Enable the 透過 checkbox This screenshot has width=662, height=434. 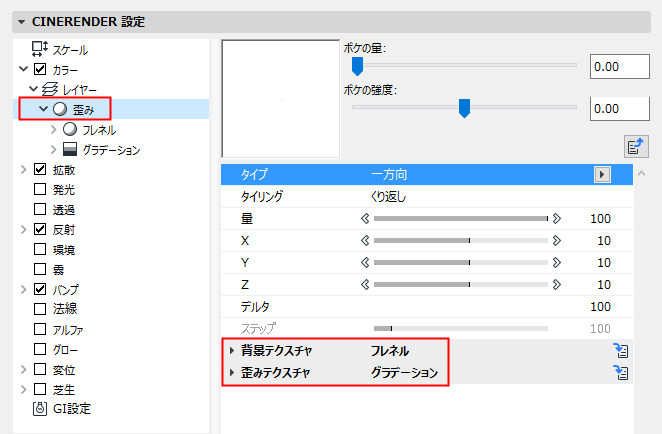point(40,209)
